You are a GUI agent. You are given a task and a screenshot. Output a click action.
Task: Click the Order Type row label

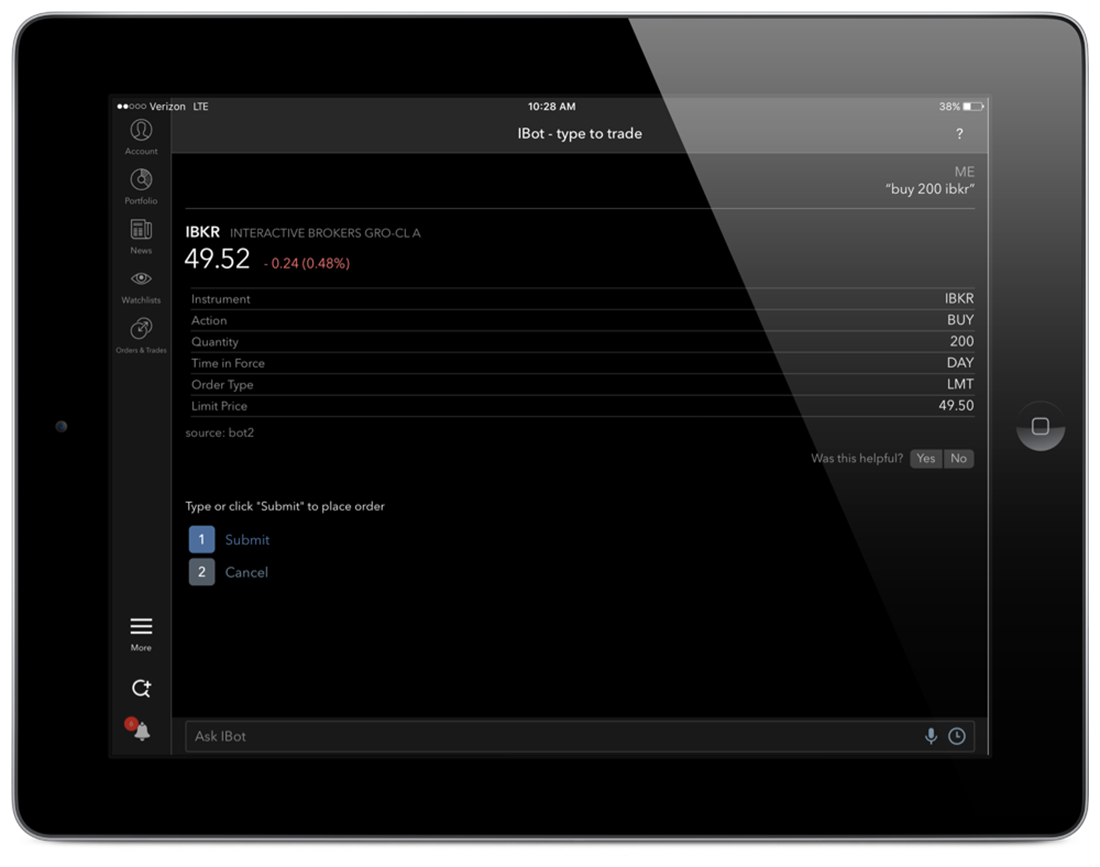[x=222, y=384]
